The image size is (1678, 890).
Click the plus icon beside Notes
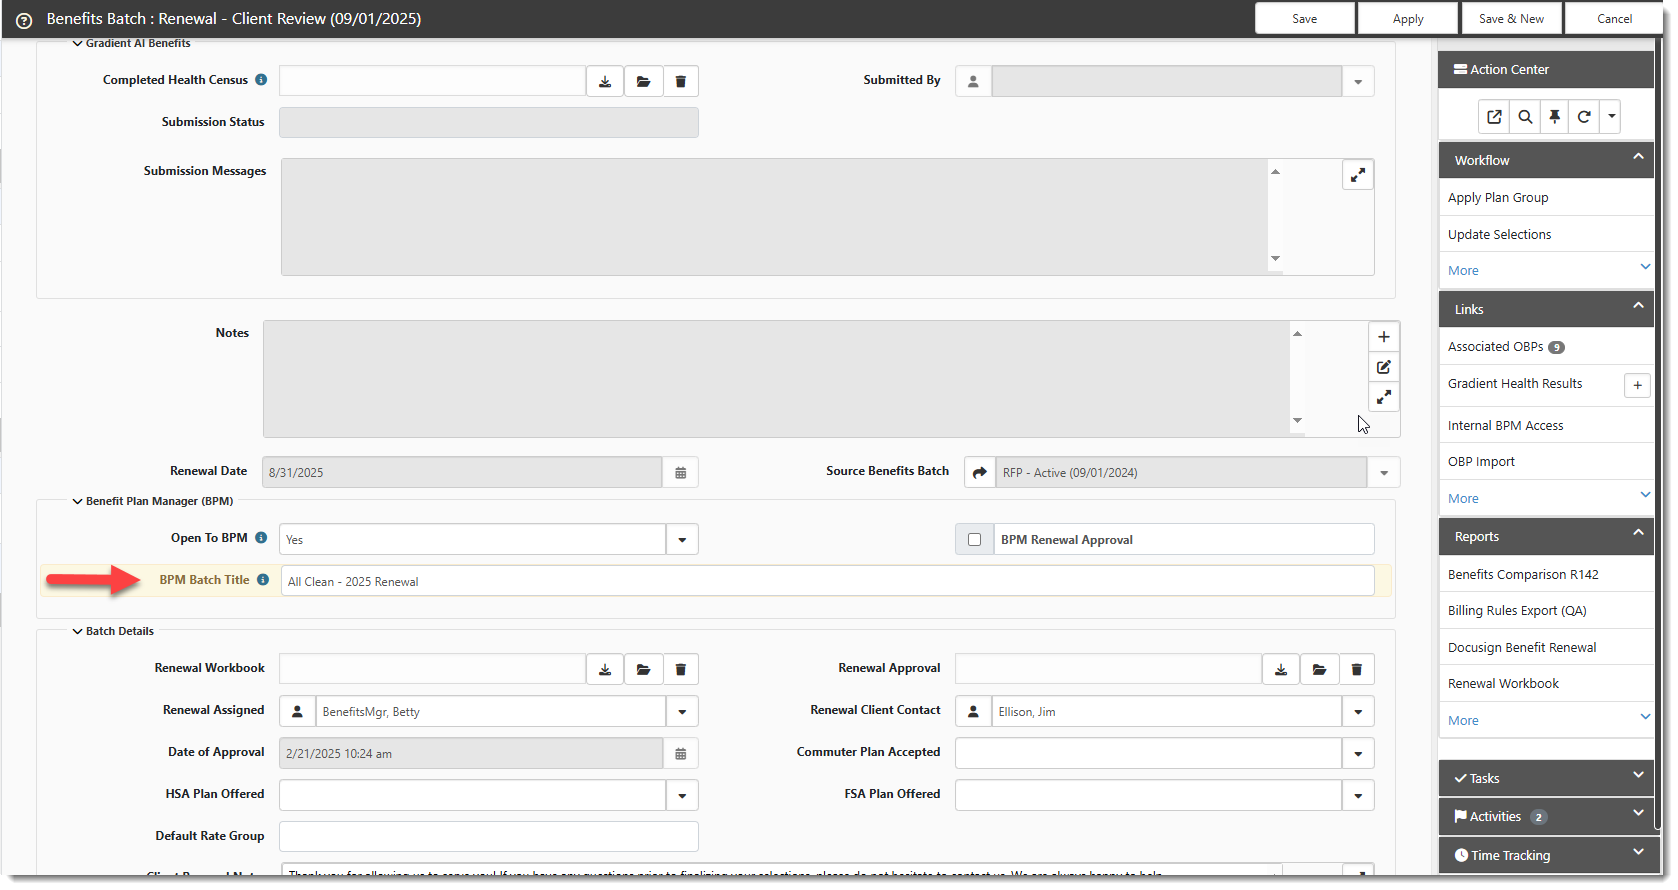coord(1384,337)
